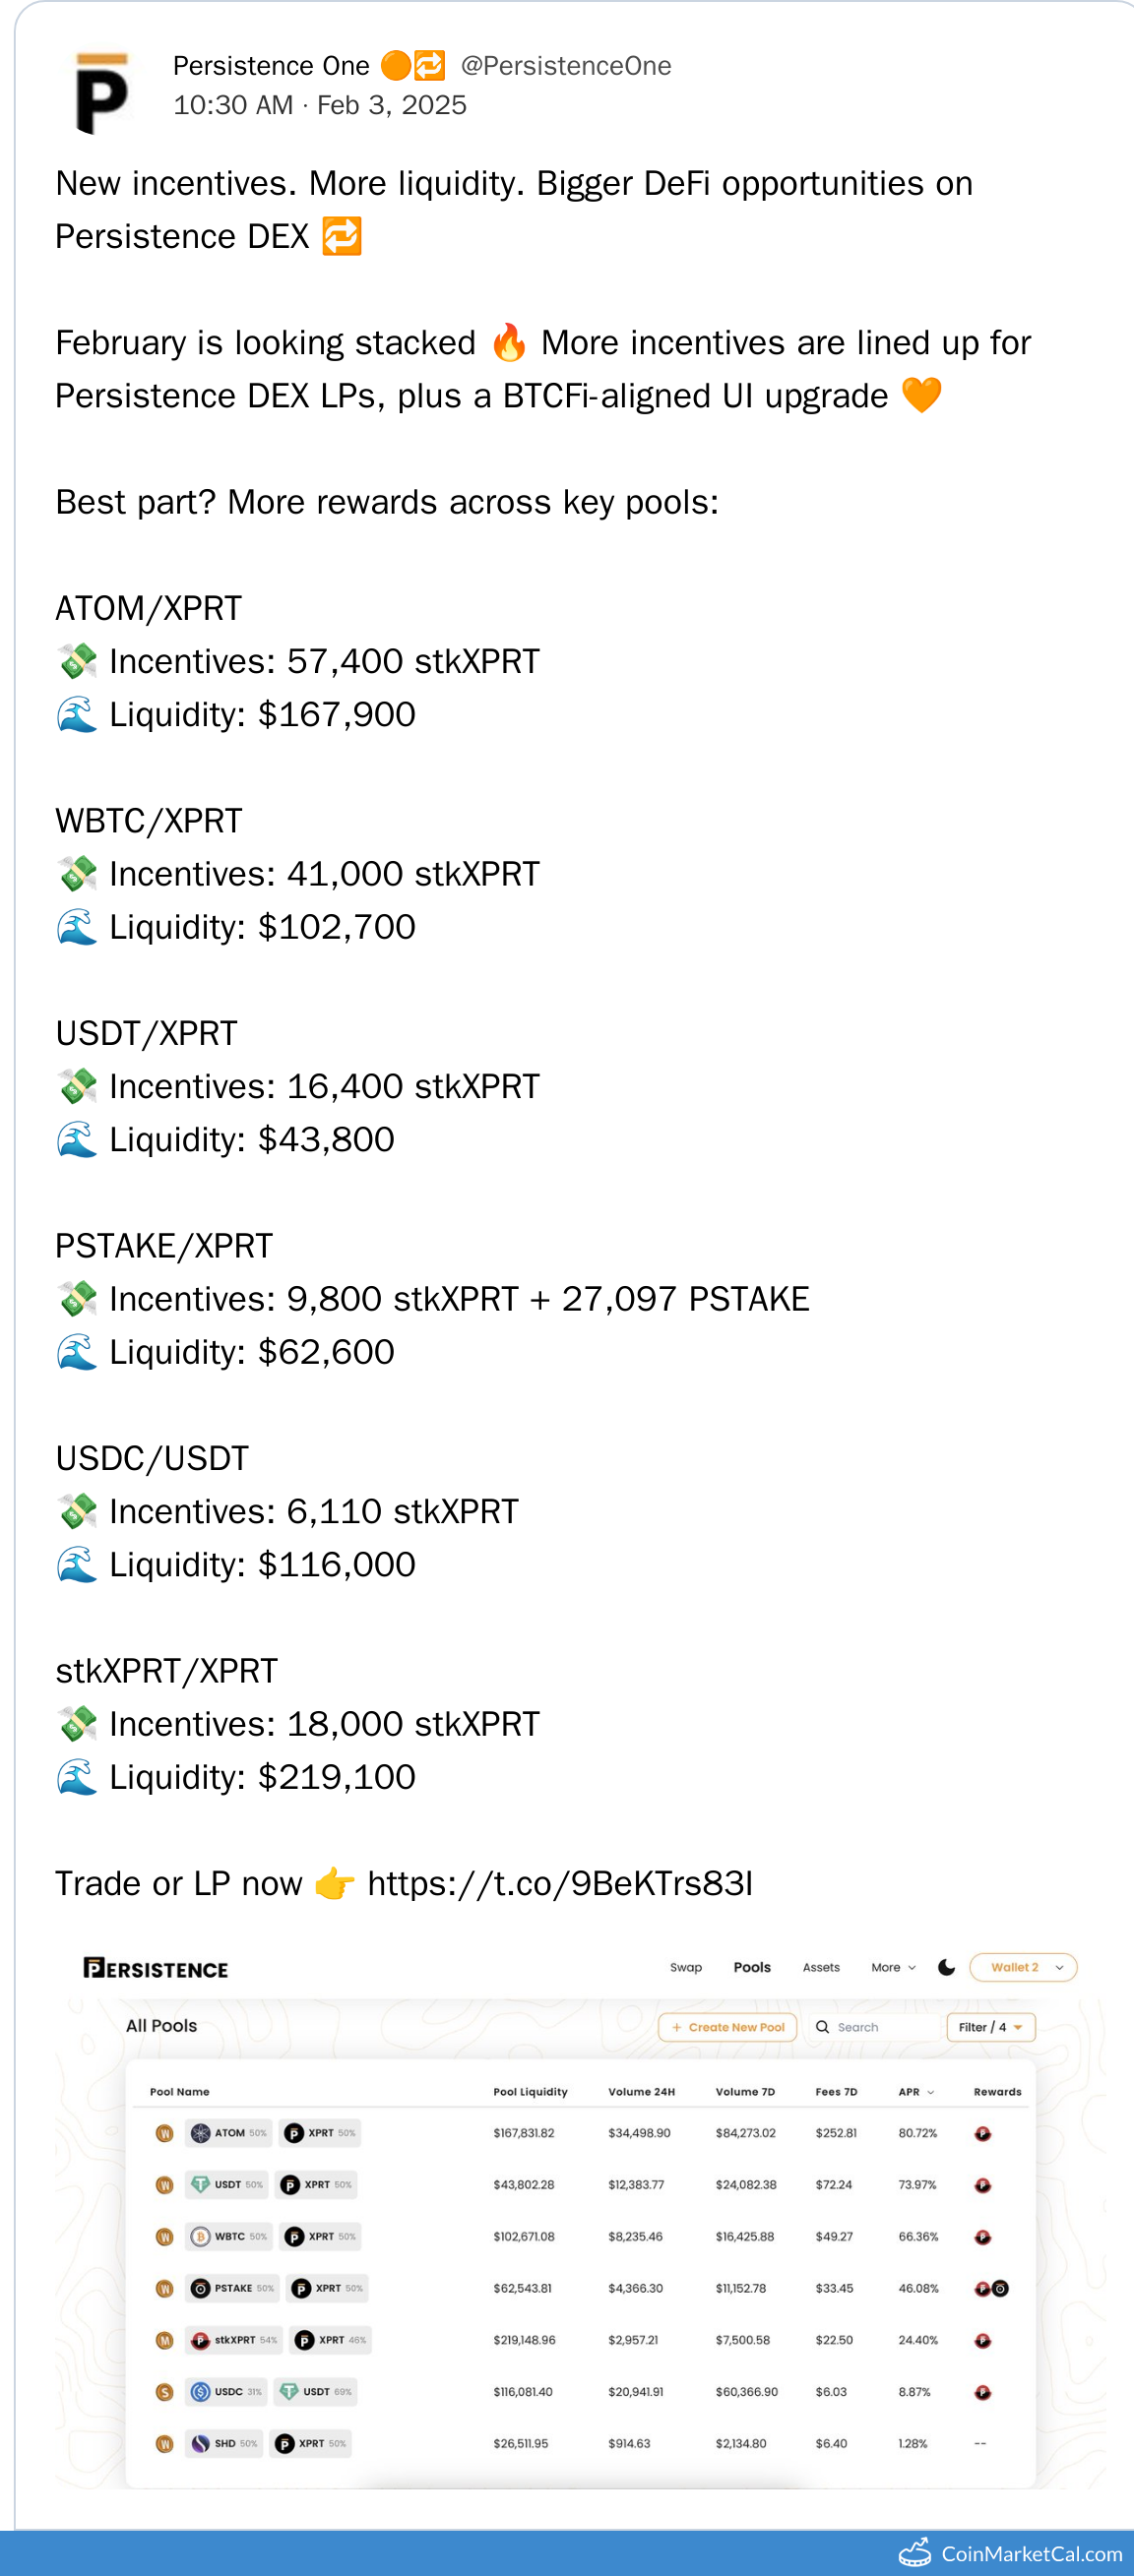The image size is (1134, 2576).
Task: Click the SHD token icon
Action: click(x=201, y=2443)
